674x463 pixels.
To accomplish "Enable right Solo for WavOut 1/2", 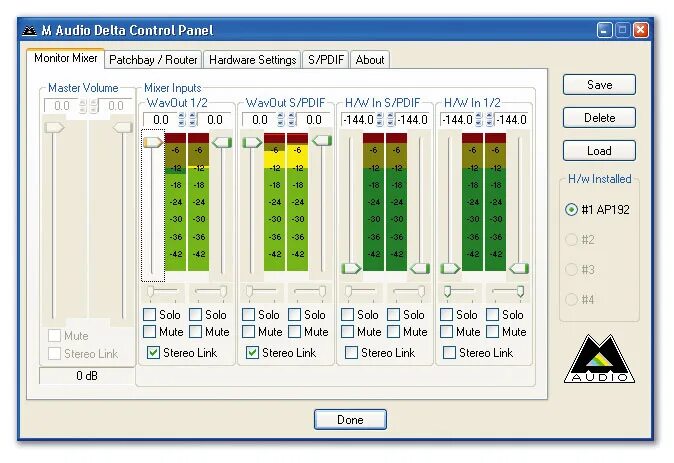I will point(196,315).
